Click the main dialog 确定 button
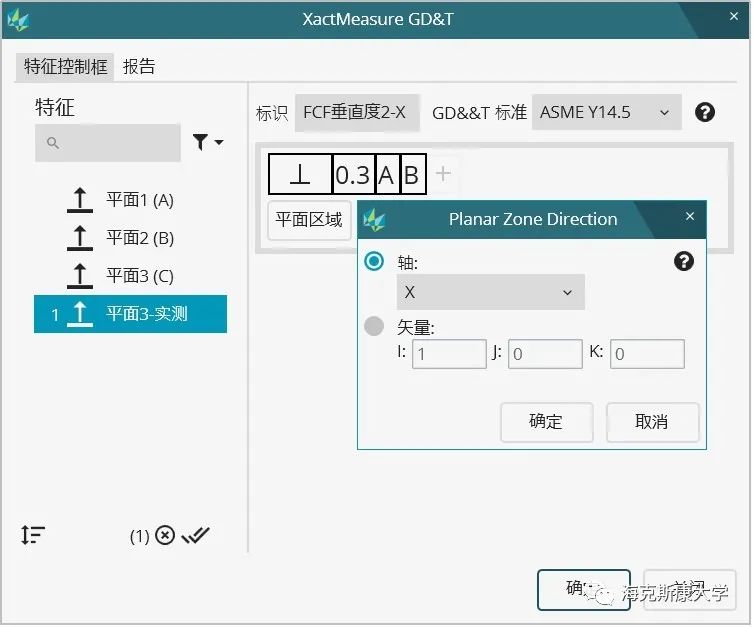This screenshot has width=753, height=627. [x=583, y=590]
